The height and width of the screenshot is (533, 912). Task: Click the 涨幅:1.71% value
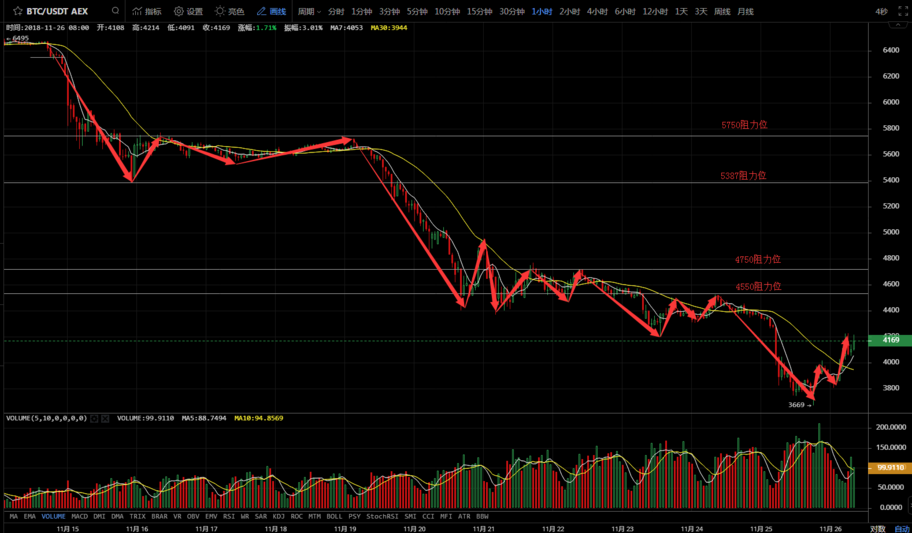[x=256, y=27]
